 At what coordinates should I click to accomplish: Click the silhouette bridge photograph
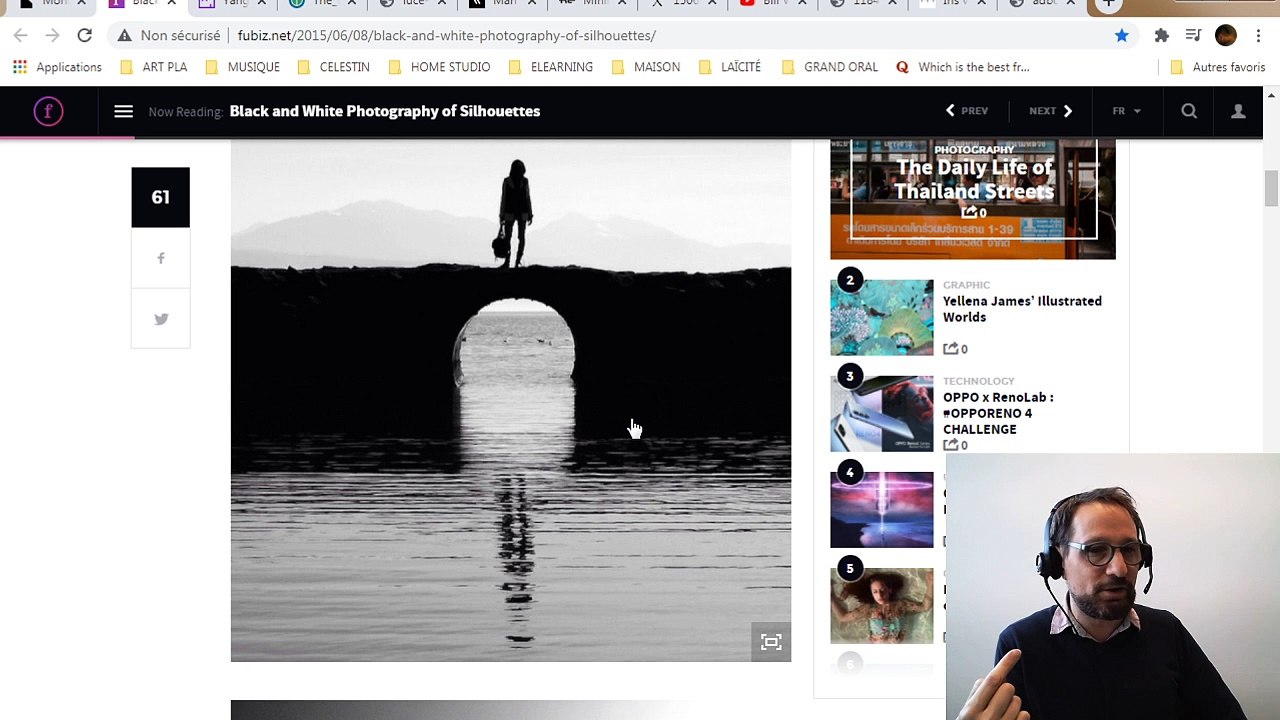pos(510,400)
